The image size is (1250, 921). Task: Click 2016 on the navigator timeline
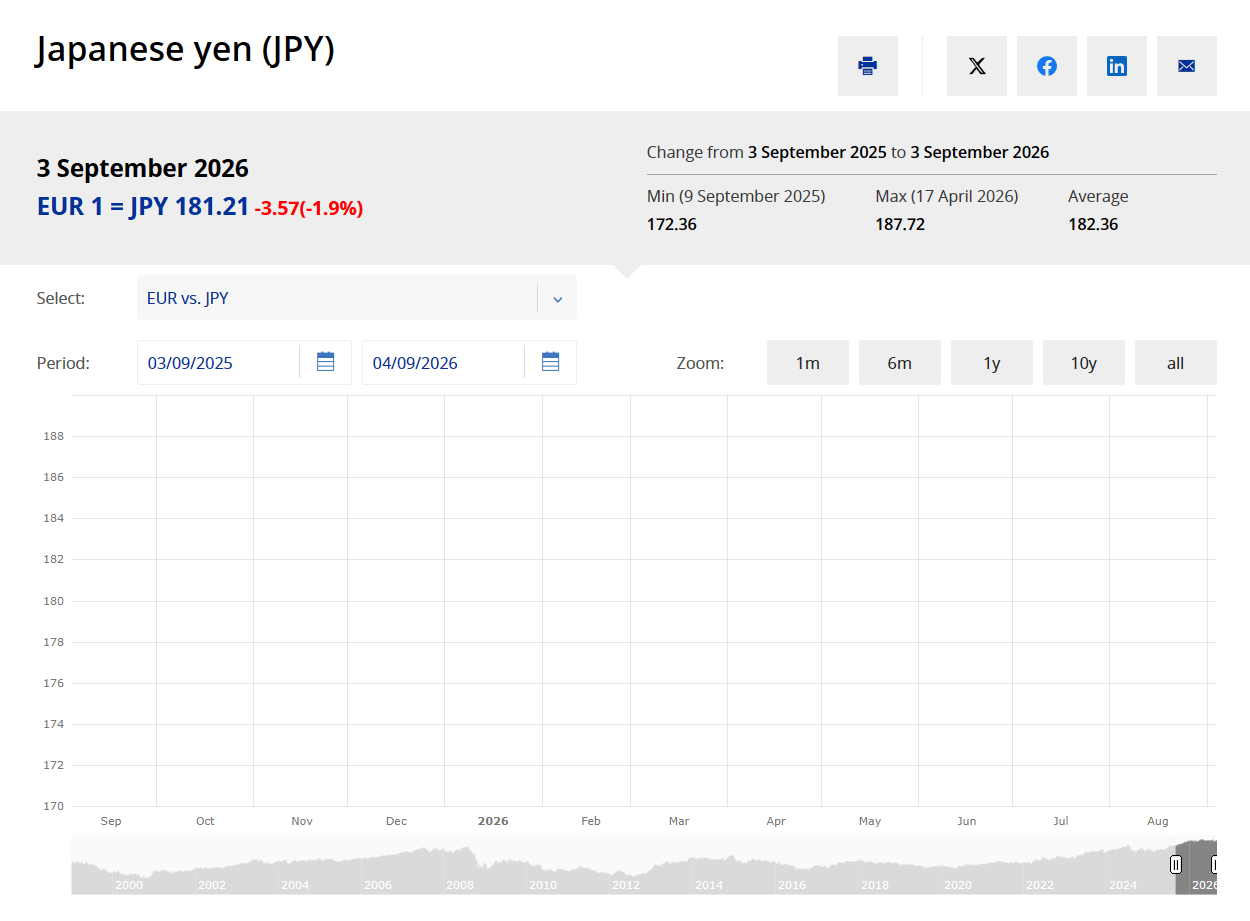point(792,885)
